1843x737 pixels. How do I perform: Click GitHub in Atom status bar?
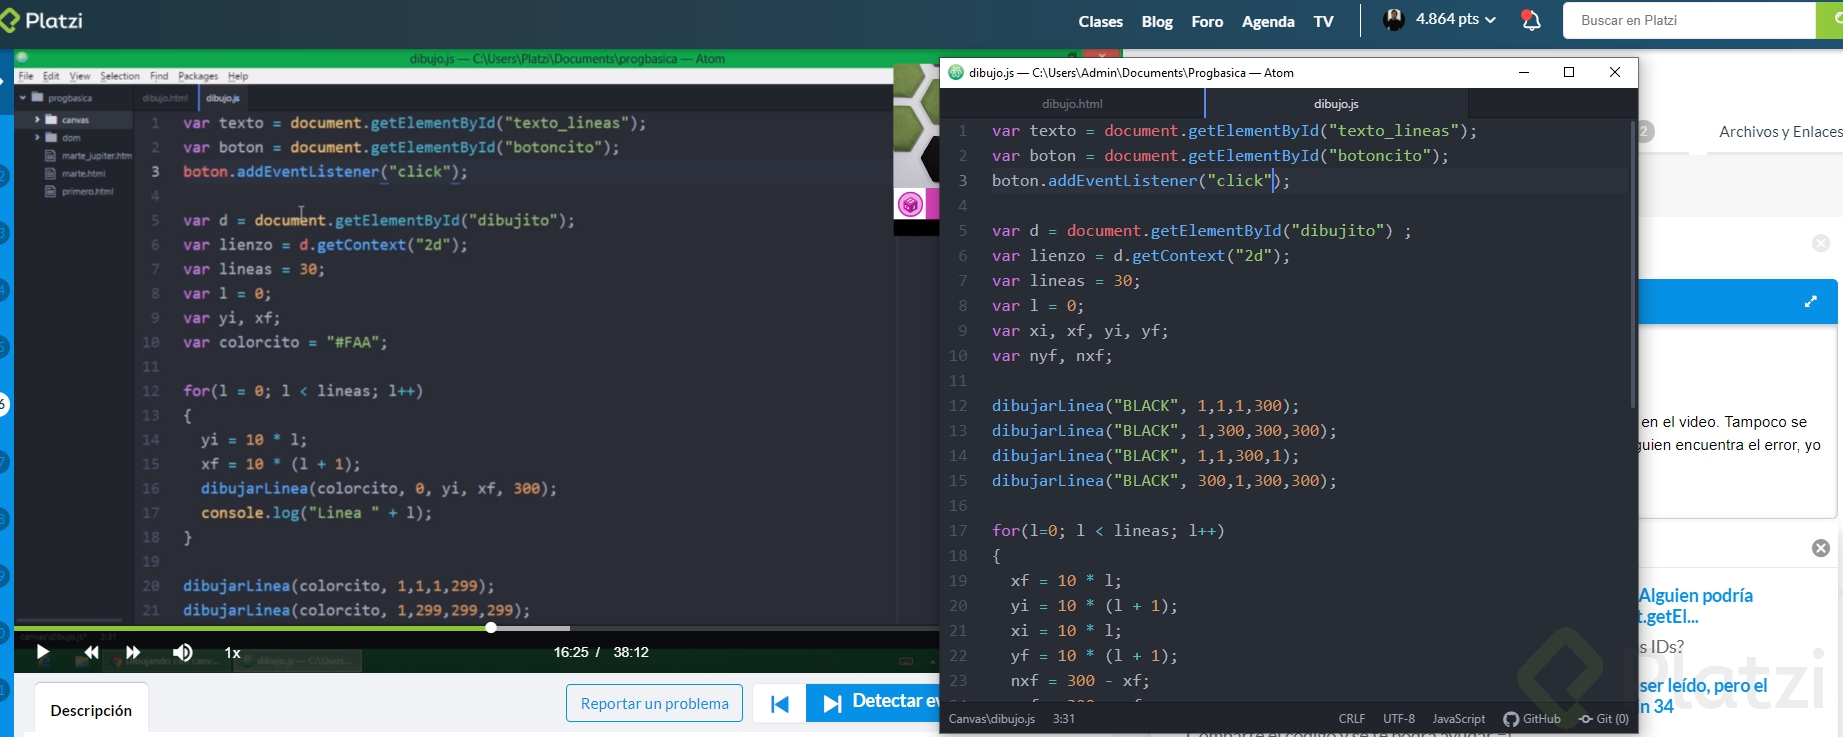point(1532,718)
